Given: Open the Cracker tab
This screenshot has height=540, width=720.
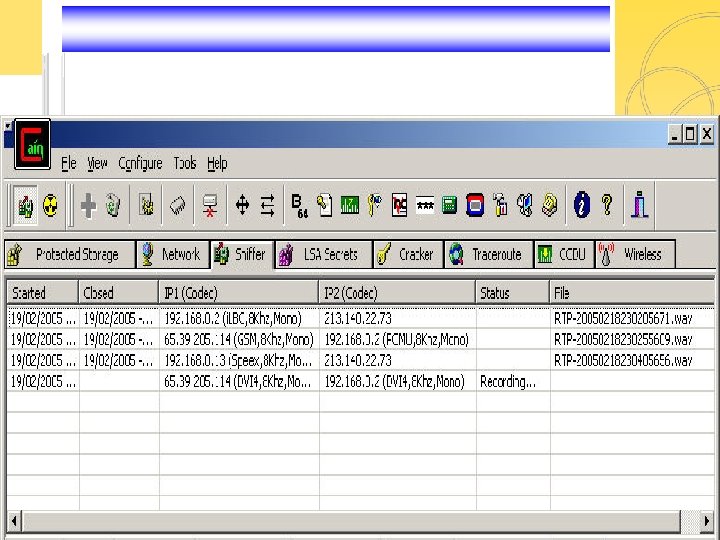Looking at the screenshot, I should point(408,254).
